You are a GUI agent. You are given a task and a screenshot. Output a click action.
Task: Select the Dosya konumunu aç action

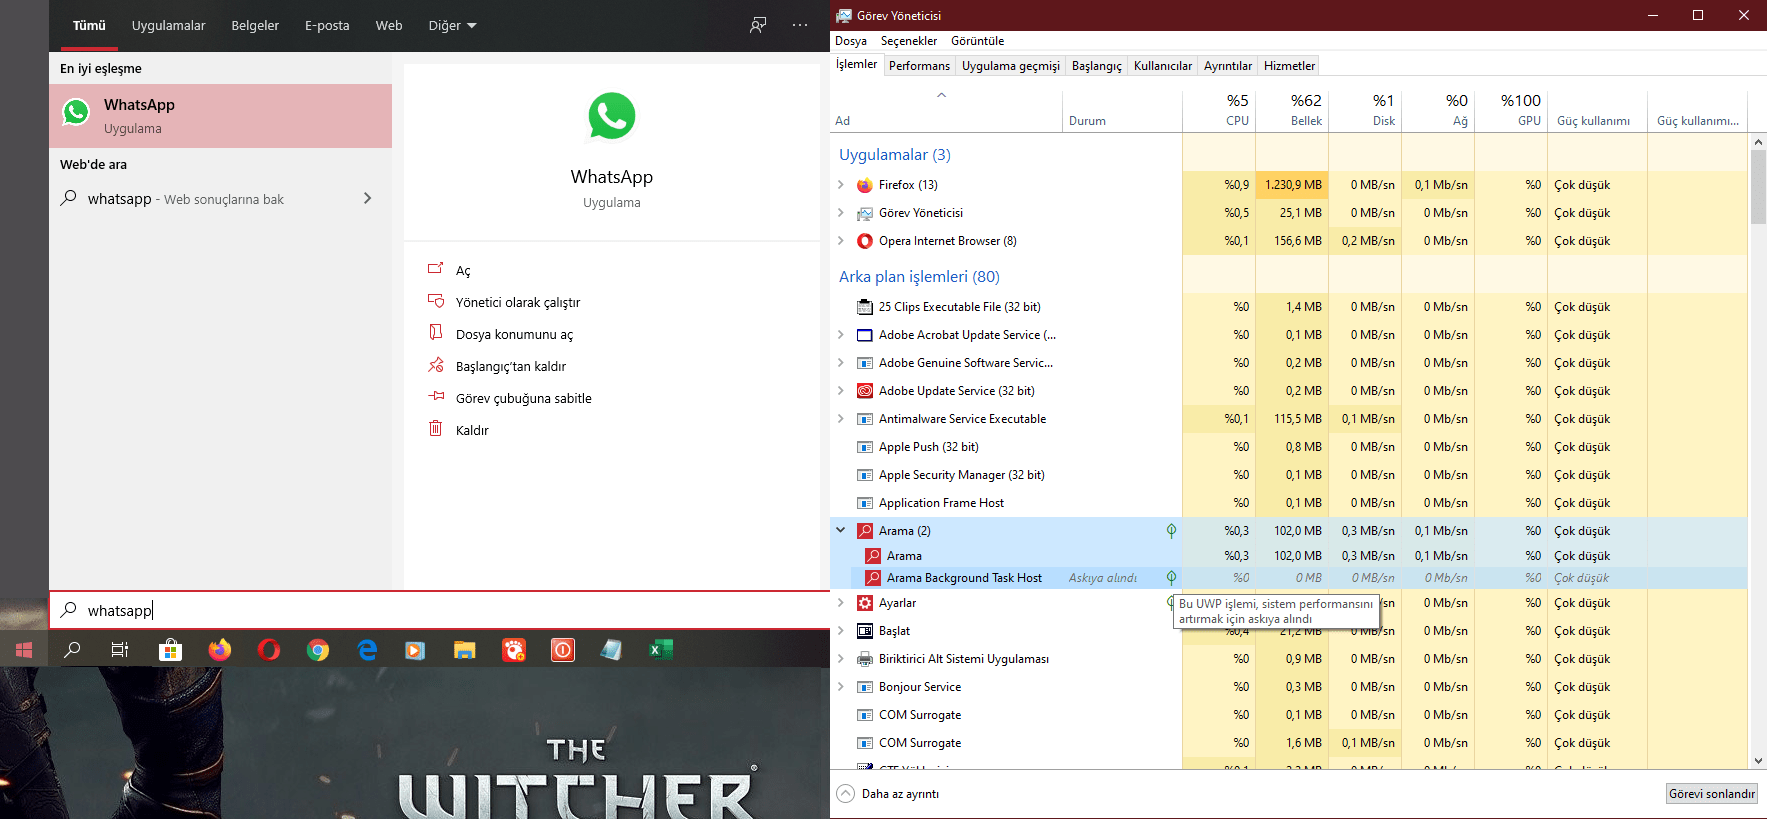tap(514, 334)
